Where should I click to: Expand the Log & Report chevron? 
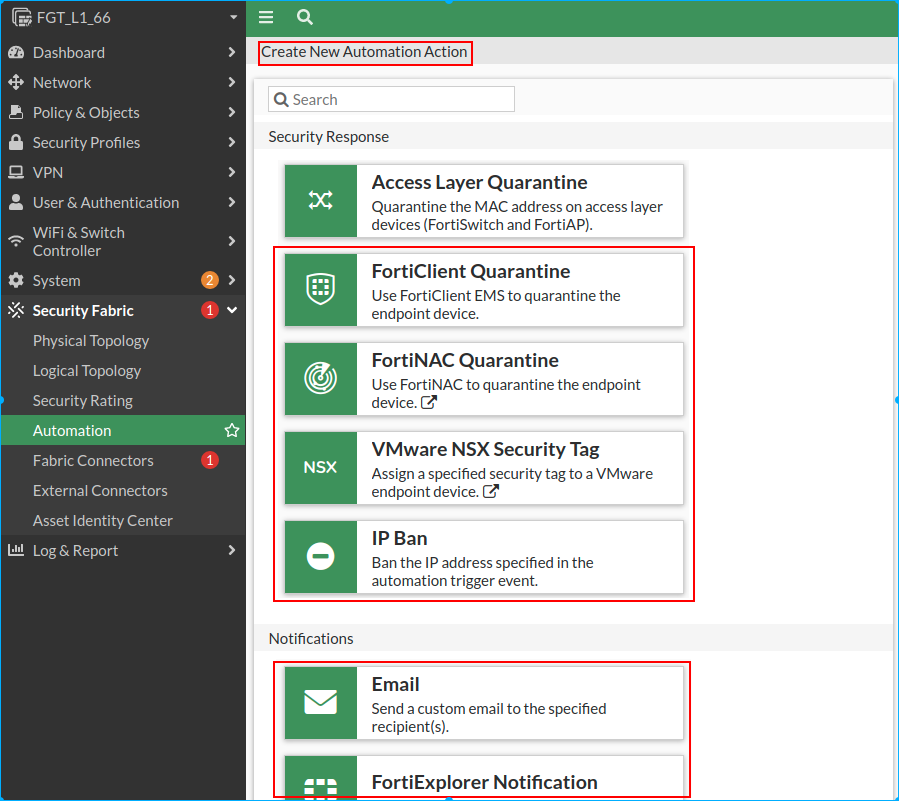(232, 551)
